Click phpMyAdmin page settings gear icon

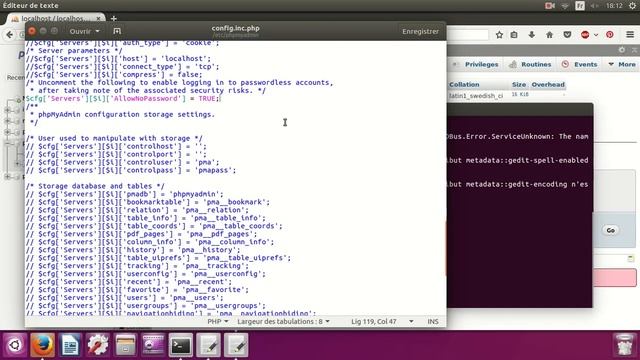(x=622, y=50)
